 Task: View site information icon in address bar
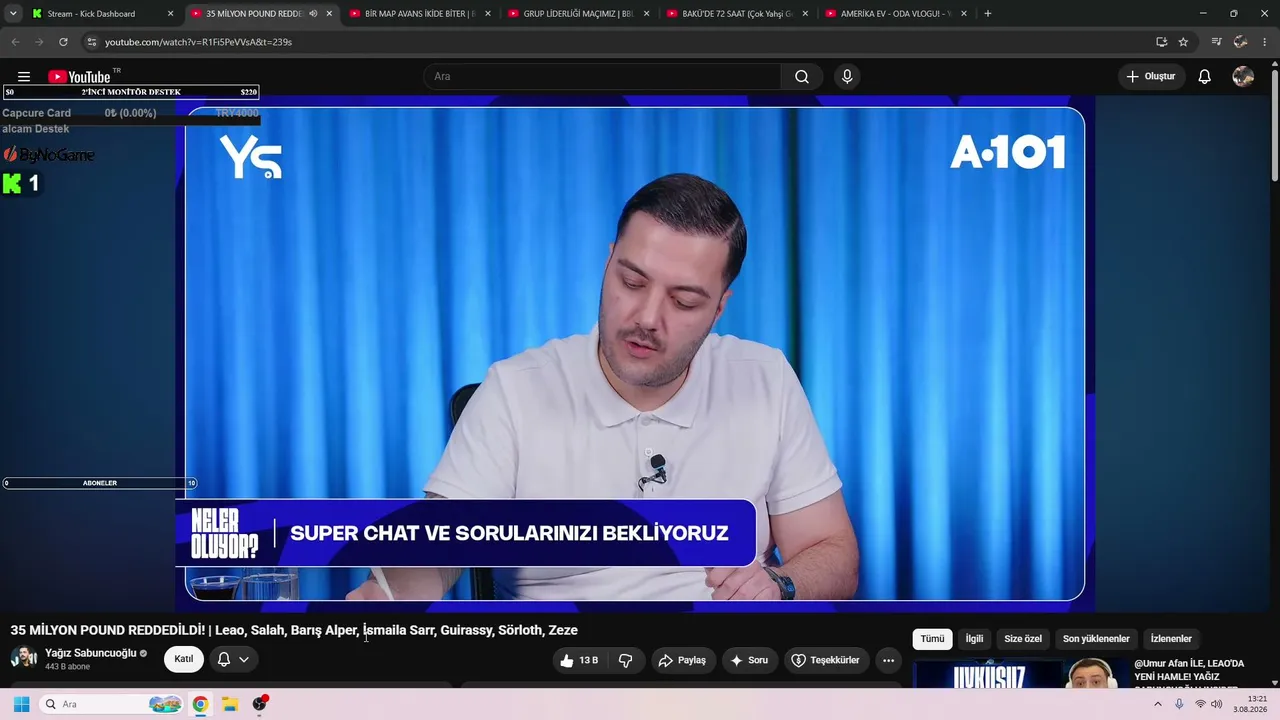click(91, 42)
